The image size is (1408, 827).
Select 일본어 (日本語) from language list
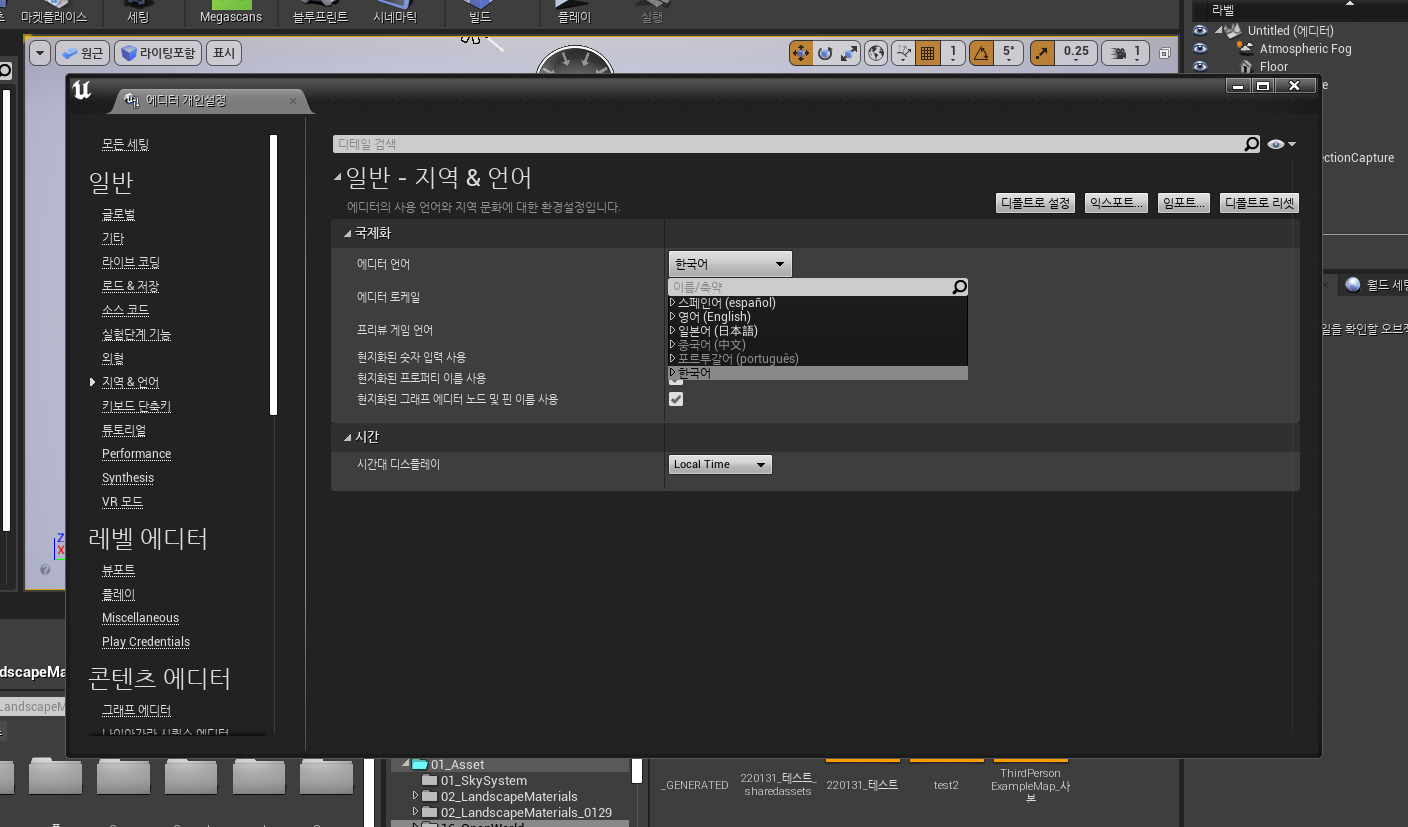[718, 330]
